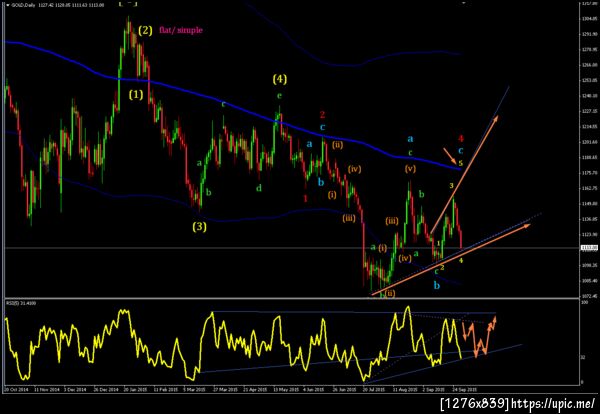Click the orange (iv) label near June 2015
The image size is (600, 414).
pos(355,169)
